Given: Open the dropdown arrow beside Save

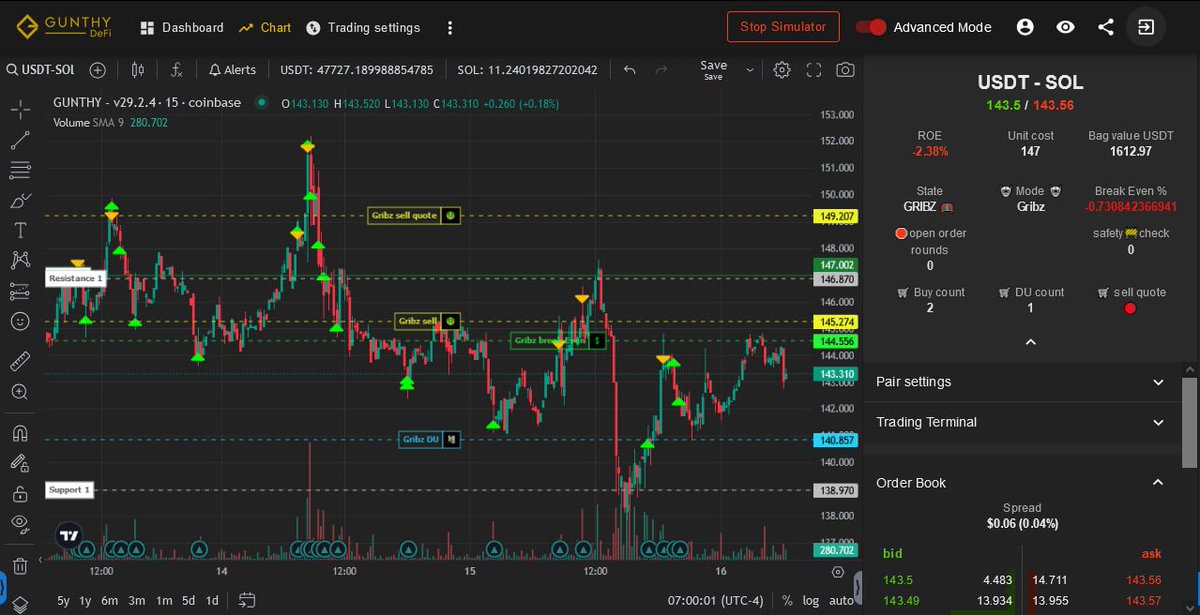Looking at the screenshot, I should point(750,70).
